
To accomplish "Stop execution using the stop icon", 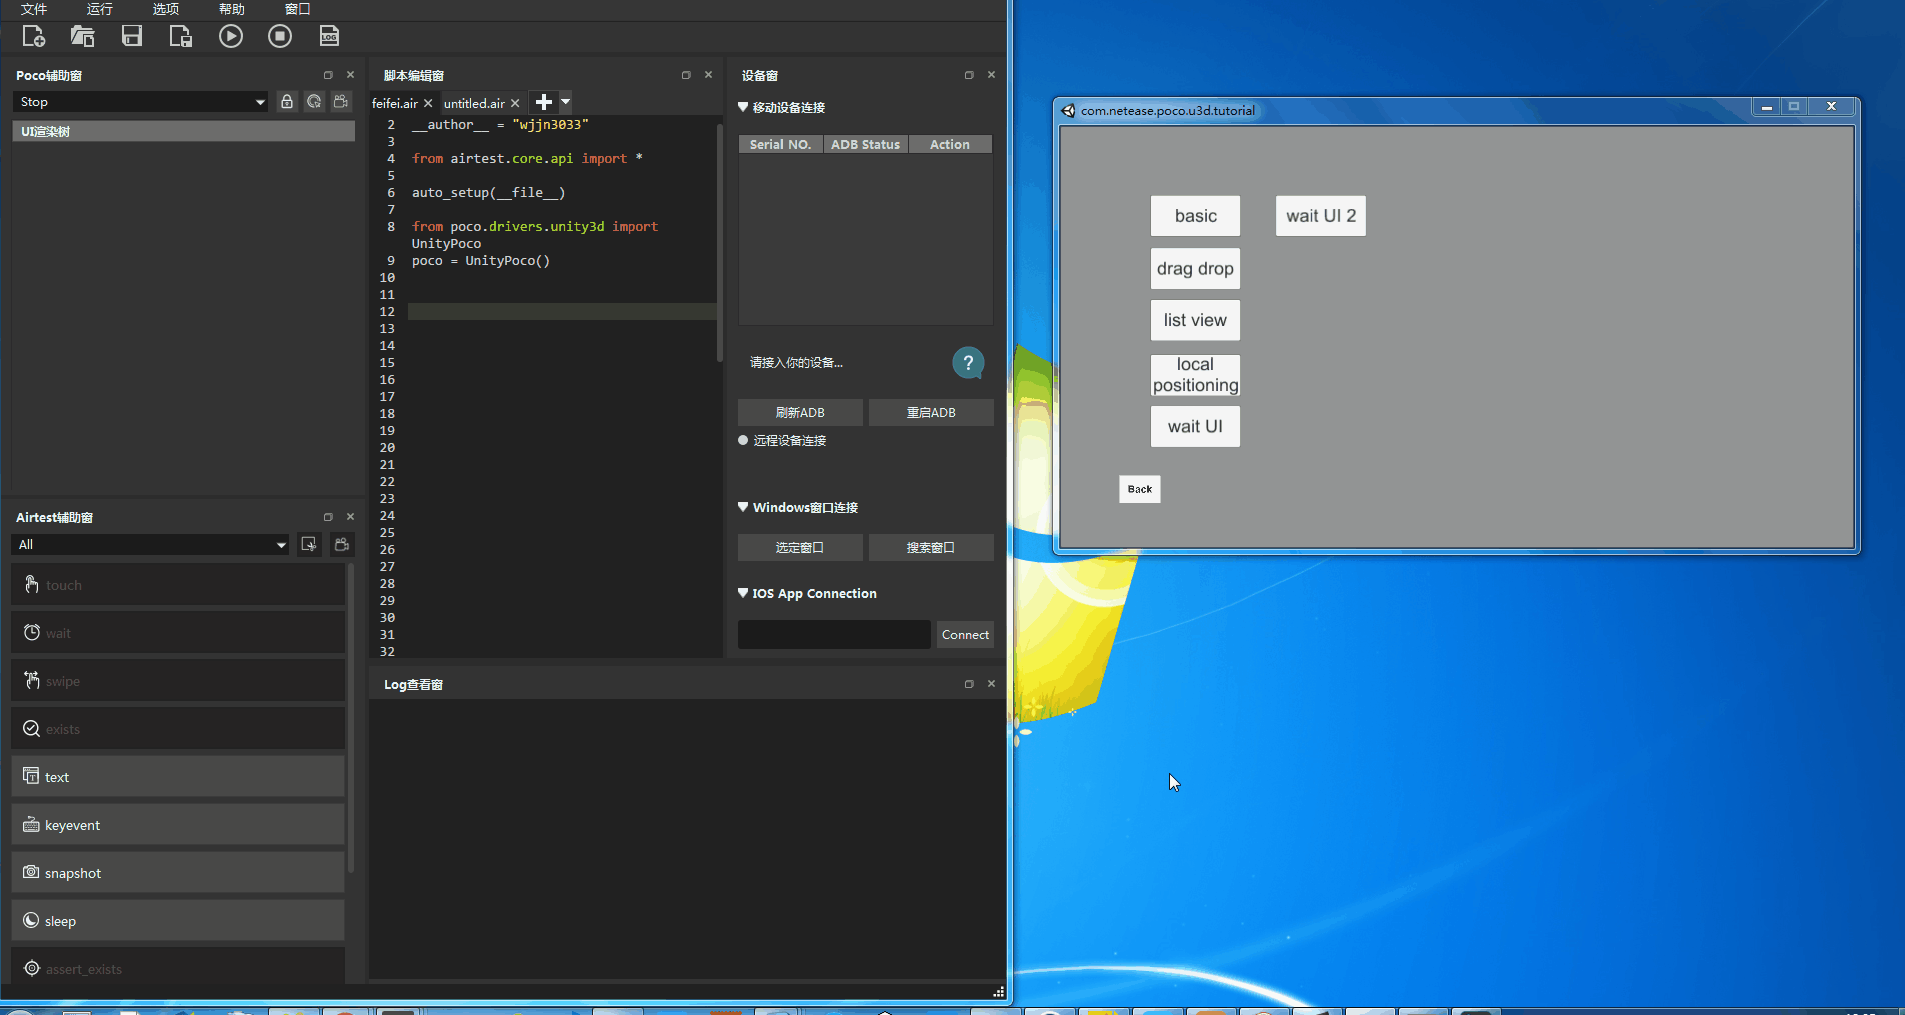I will (279, 35).
